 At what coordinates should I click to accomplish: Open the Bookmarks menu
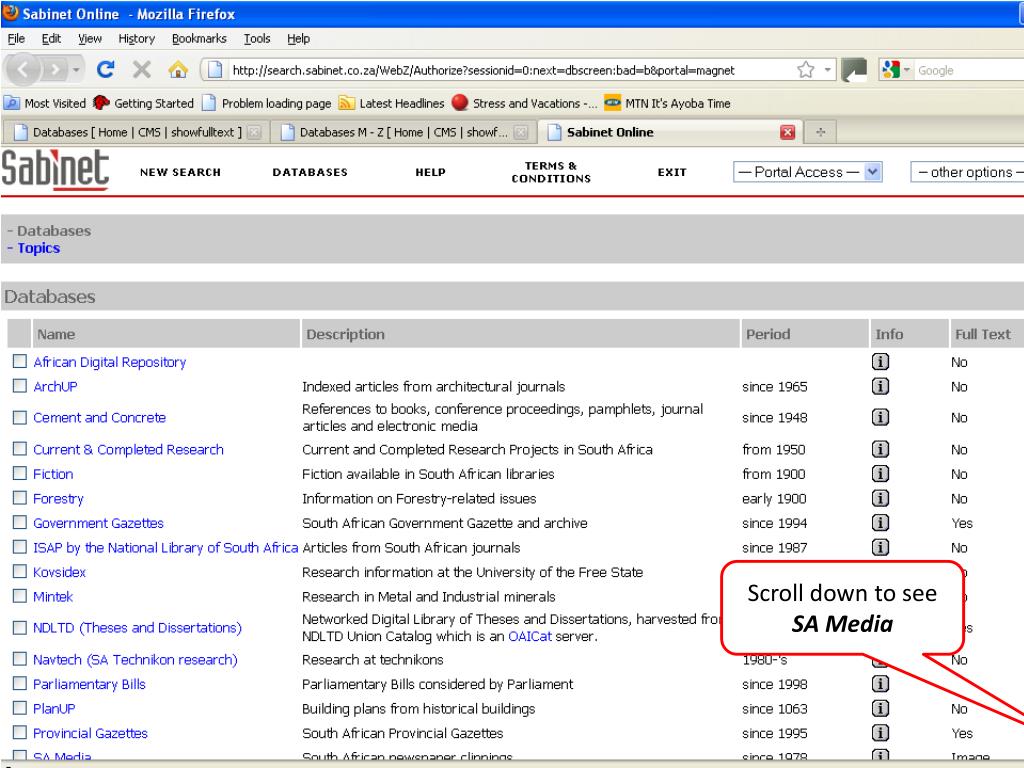[x=199, y=39]
